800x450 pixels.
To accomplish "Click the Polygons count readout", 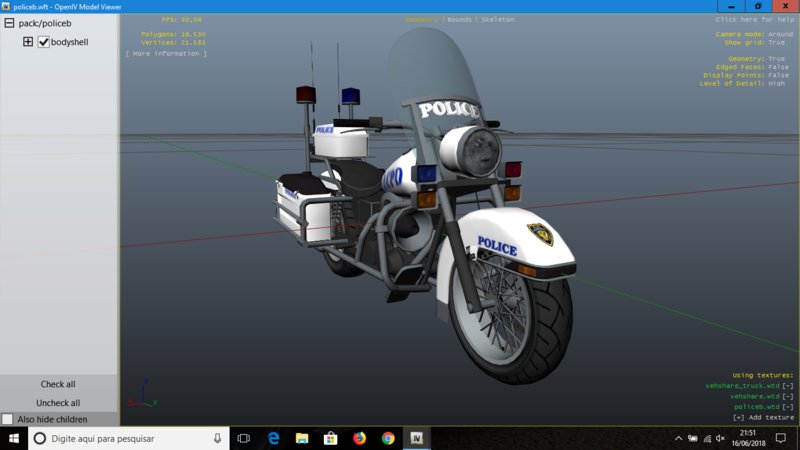I will coord(173,34).
